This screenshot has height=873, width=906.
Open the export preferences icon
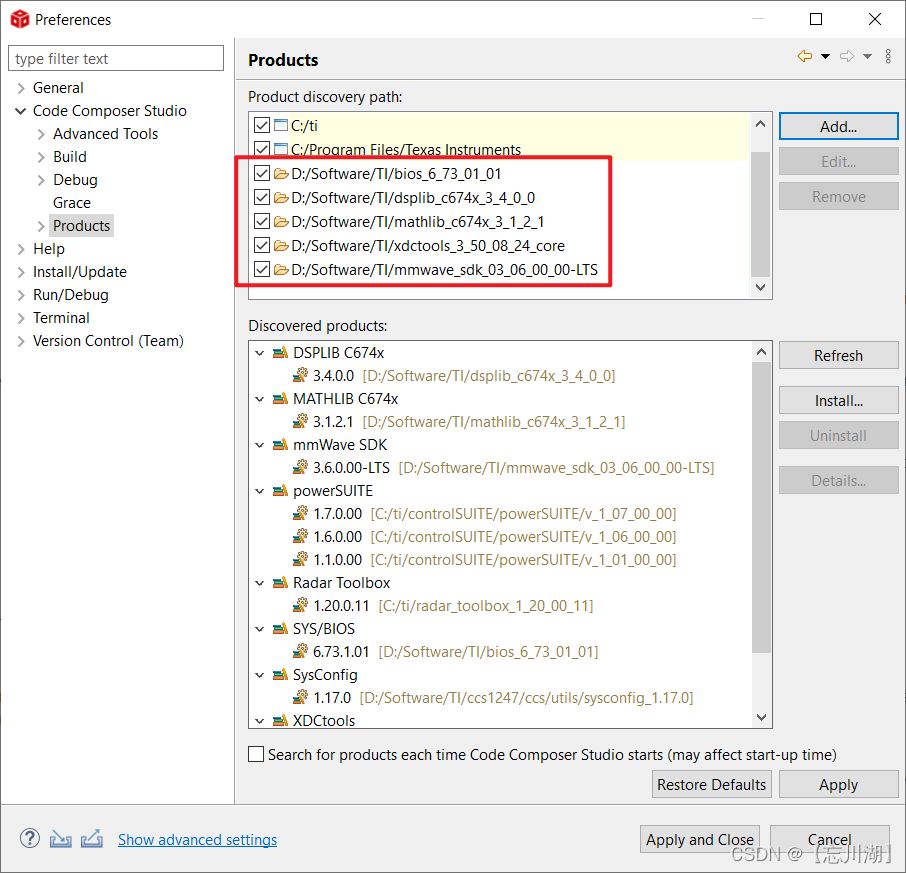pos(92,838)
